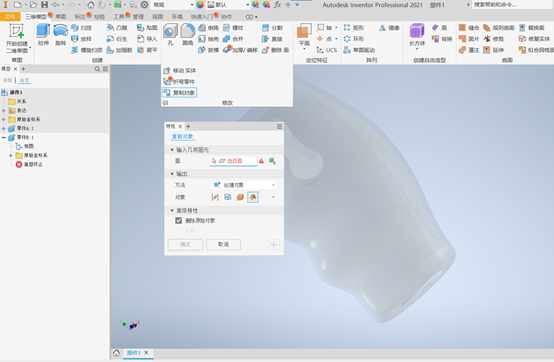Toggle 删除原始对象 checkbox

click(x=178, y=220)
